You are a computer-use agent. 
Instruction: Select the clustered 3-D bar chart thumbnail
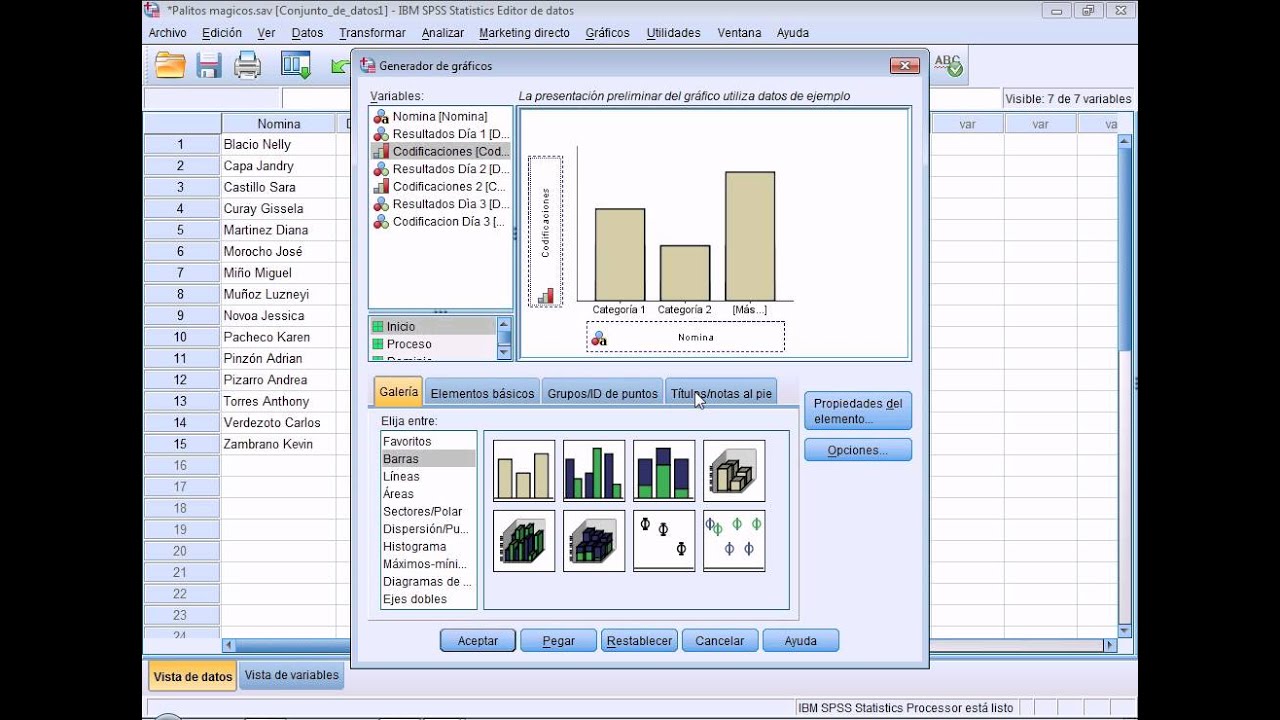click(524, 541)
